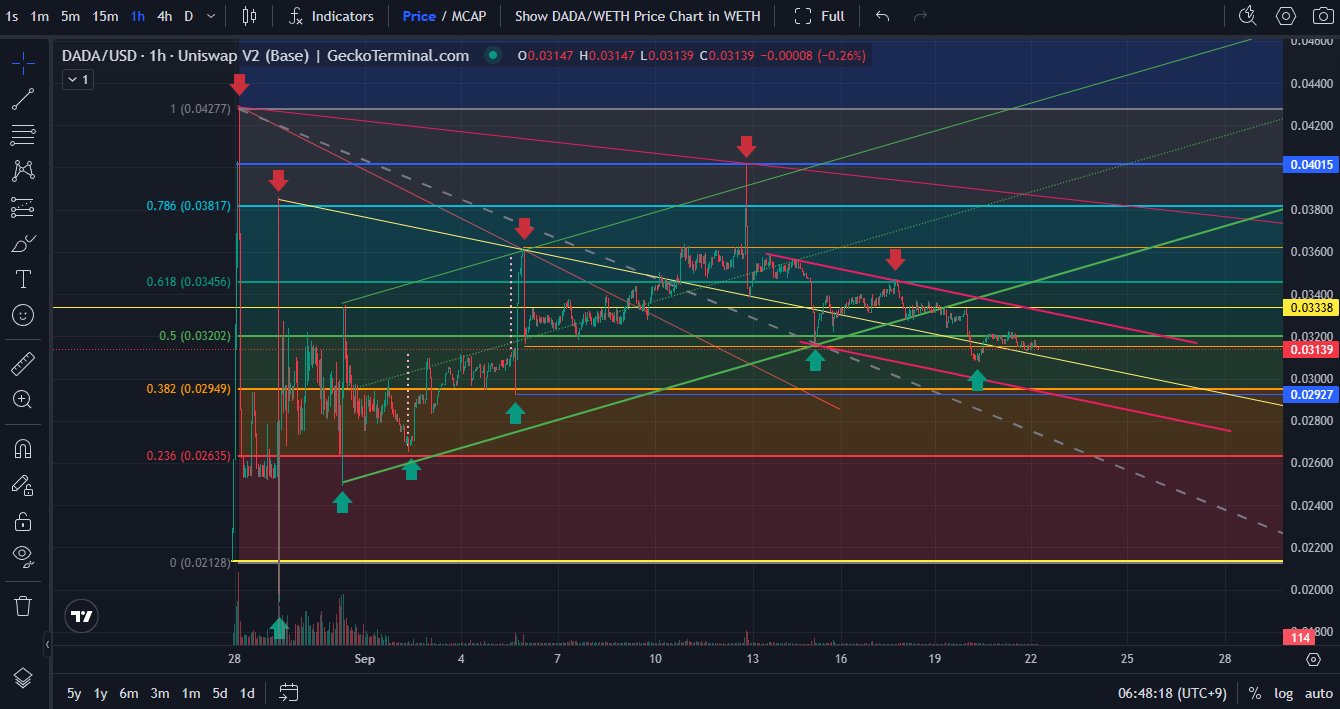Switch to the 1s interval
The image size is (1340, 709).
click(12, 16)
